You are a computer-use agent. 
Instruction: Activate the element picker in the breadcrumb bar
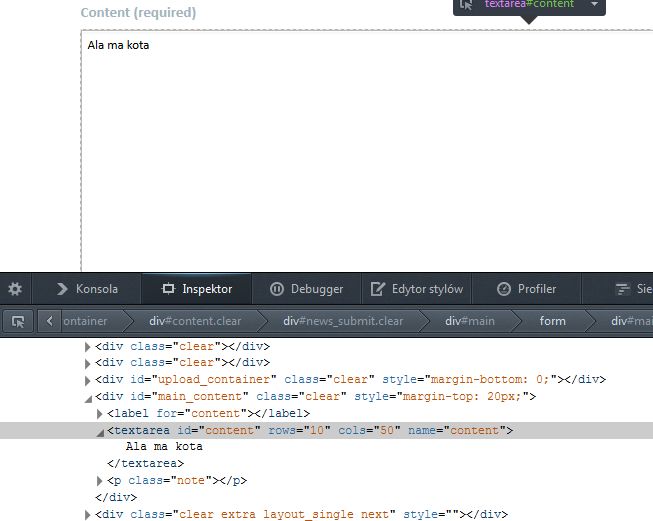pos(17,321)
